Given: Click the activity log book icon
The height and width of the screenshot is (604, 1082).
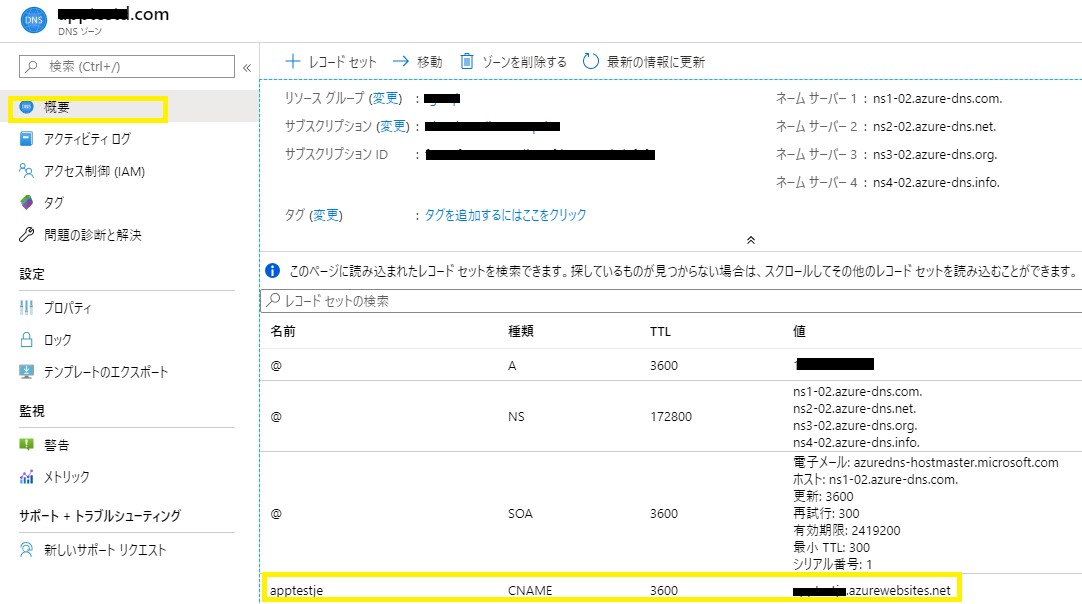Looking at the screenshot, I should (x=26, y=139).
